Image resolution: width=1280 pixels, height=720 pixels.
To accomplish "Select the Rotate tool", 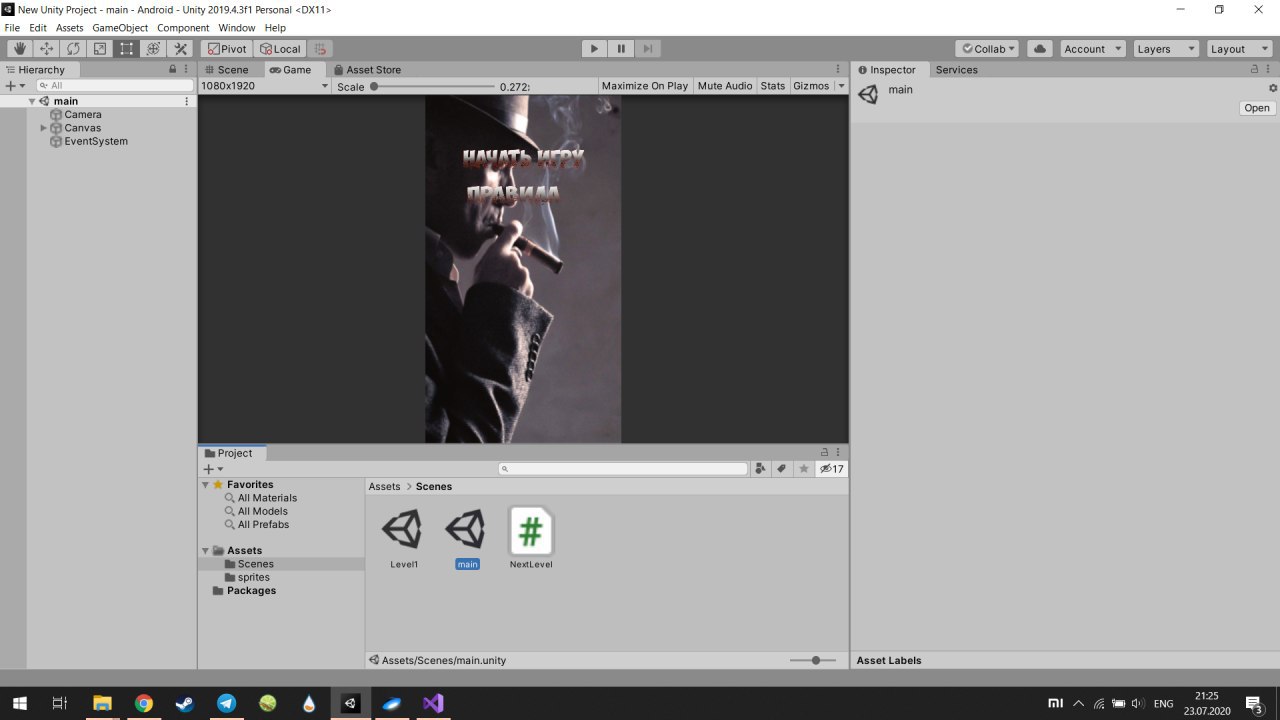I will coord(73,49).
